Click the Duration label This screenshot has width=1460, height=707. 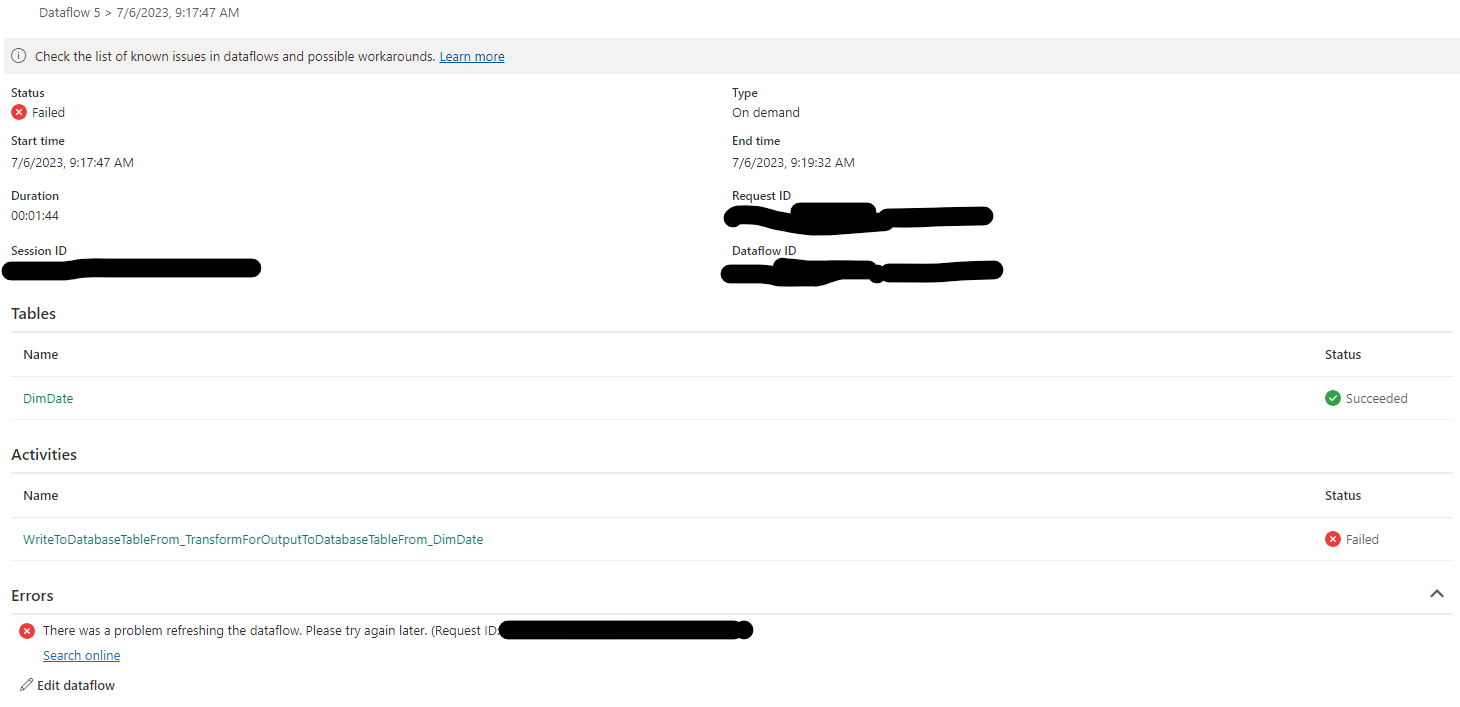(x=35, y=196)
